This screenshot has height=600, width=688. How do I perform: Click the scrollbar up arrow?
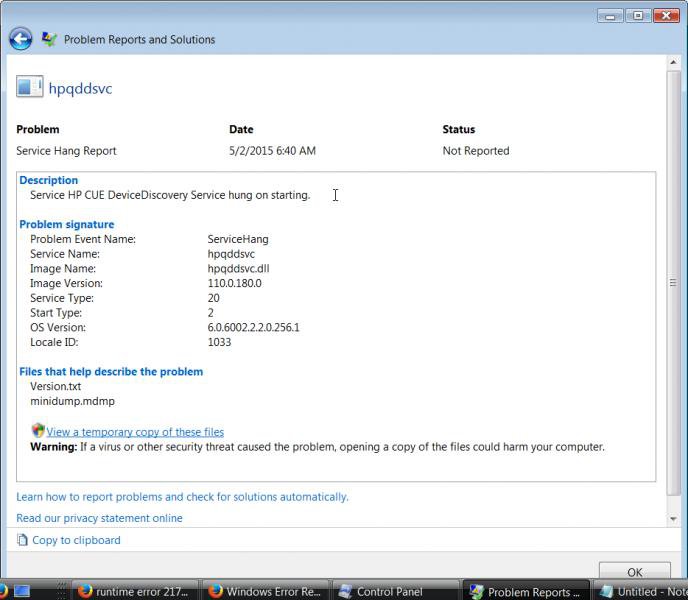coord(673,62)
